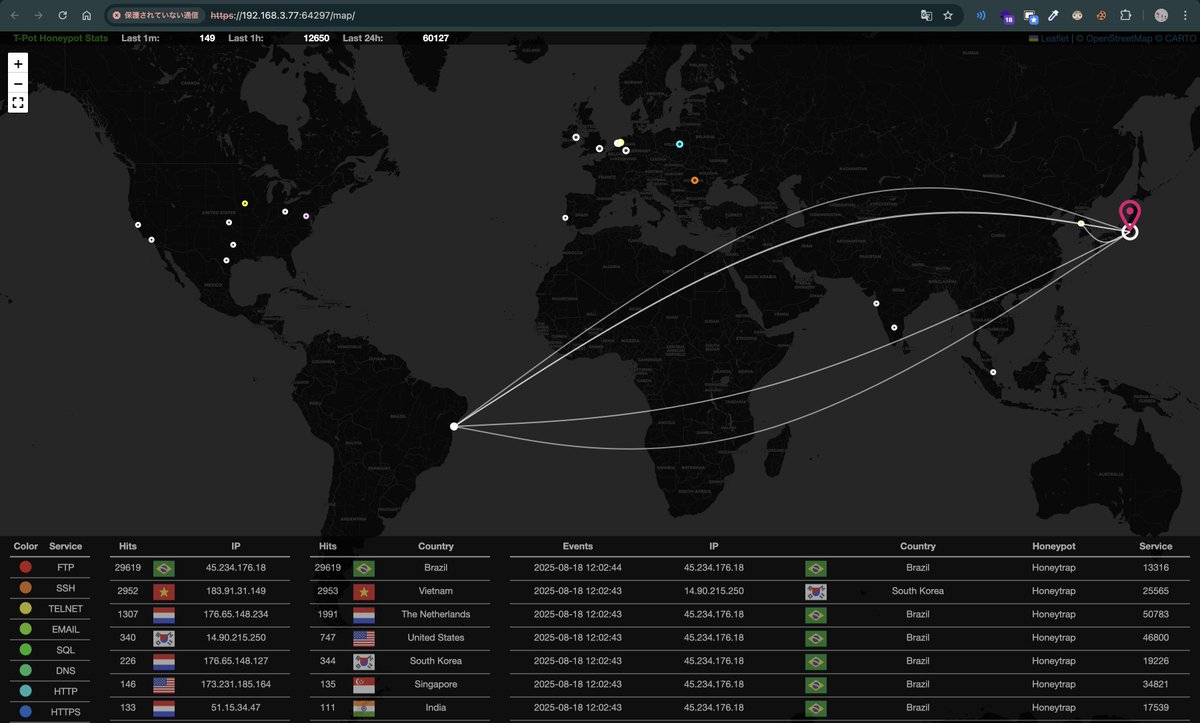Zoom in on the attack map

pyautogui.click(x=18, y=63)
